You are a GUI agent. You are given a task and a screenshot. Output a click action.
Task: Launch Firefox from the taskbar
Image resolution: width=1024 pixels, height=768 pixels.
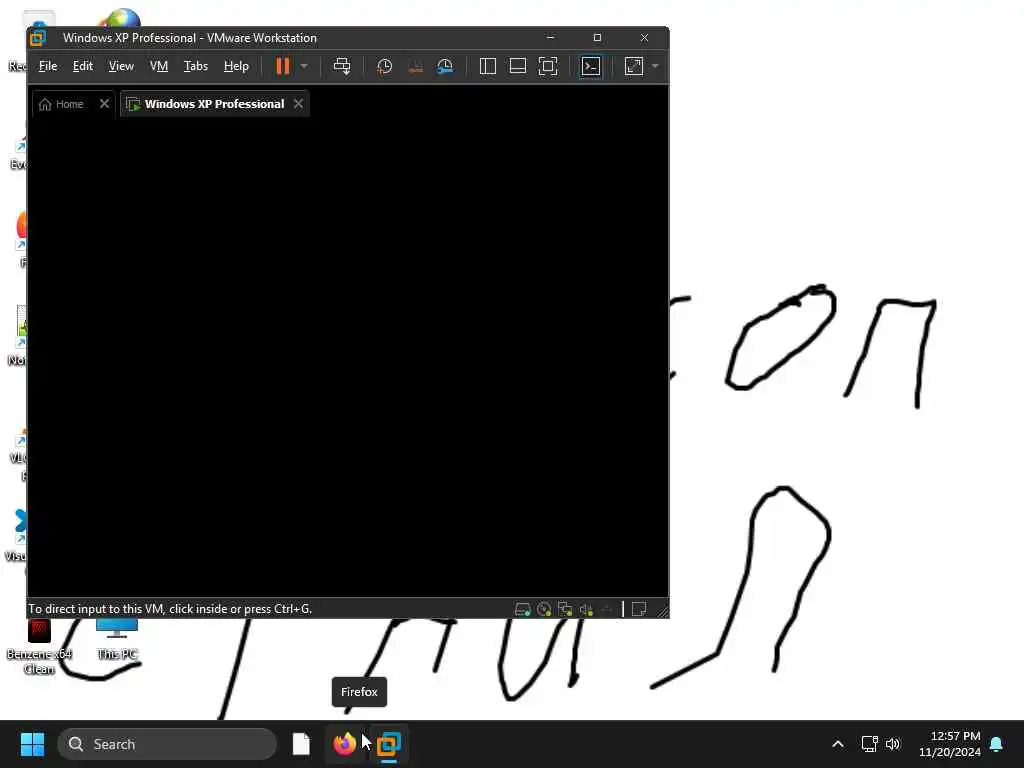344,744
